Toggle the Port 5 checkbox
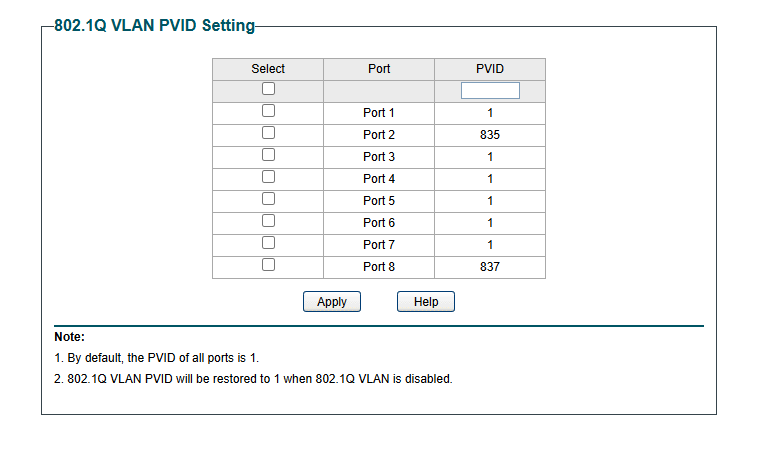Image resolution: width=772 pixels, height=463 pixels. [x=268, y=199]
